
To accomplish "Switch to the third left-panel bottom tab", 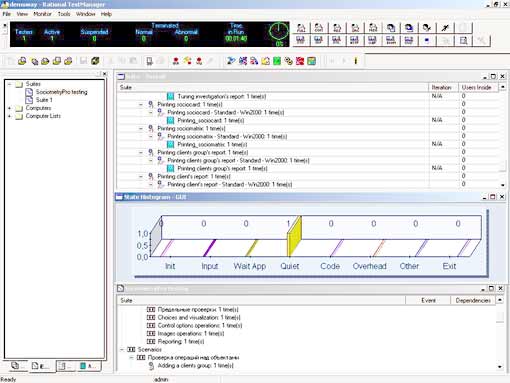I will pos(65,366).
